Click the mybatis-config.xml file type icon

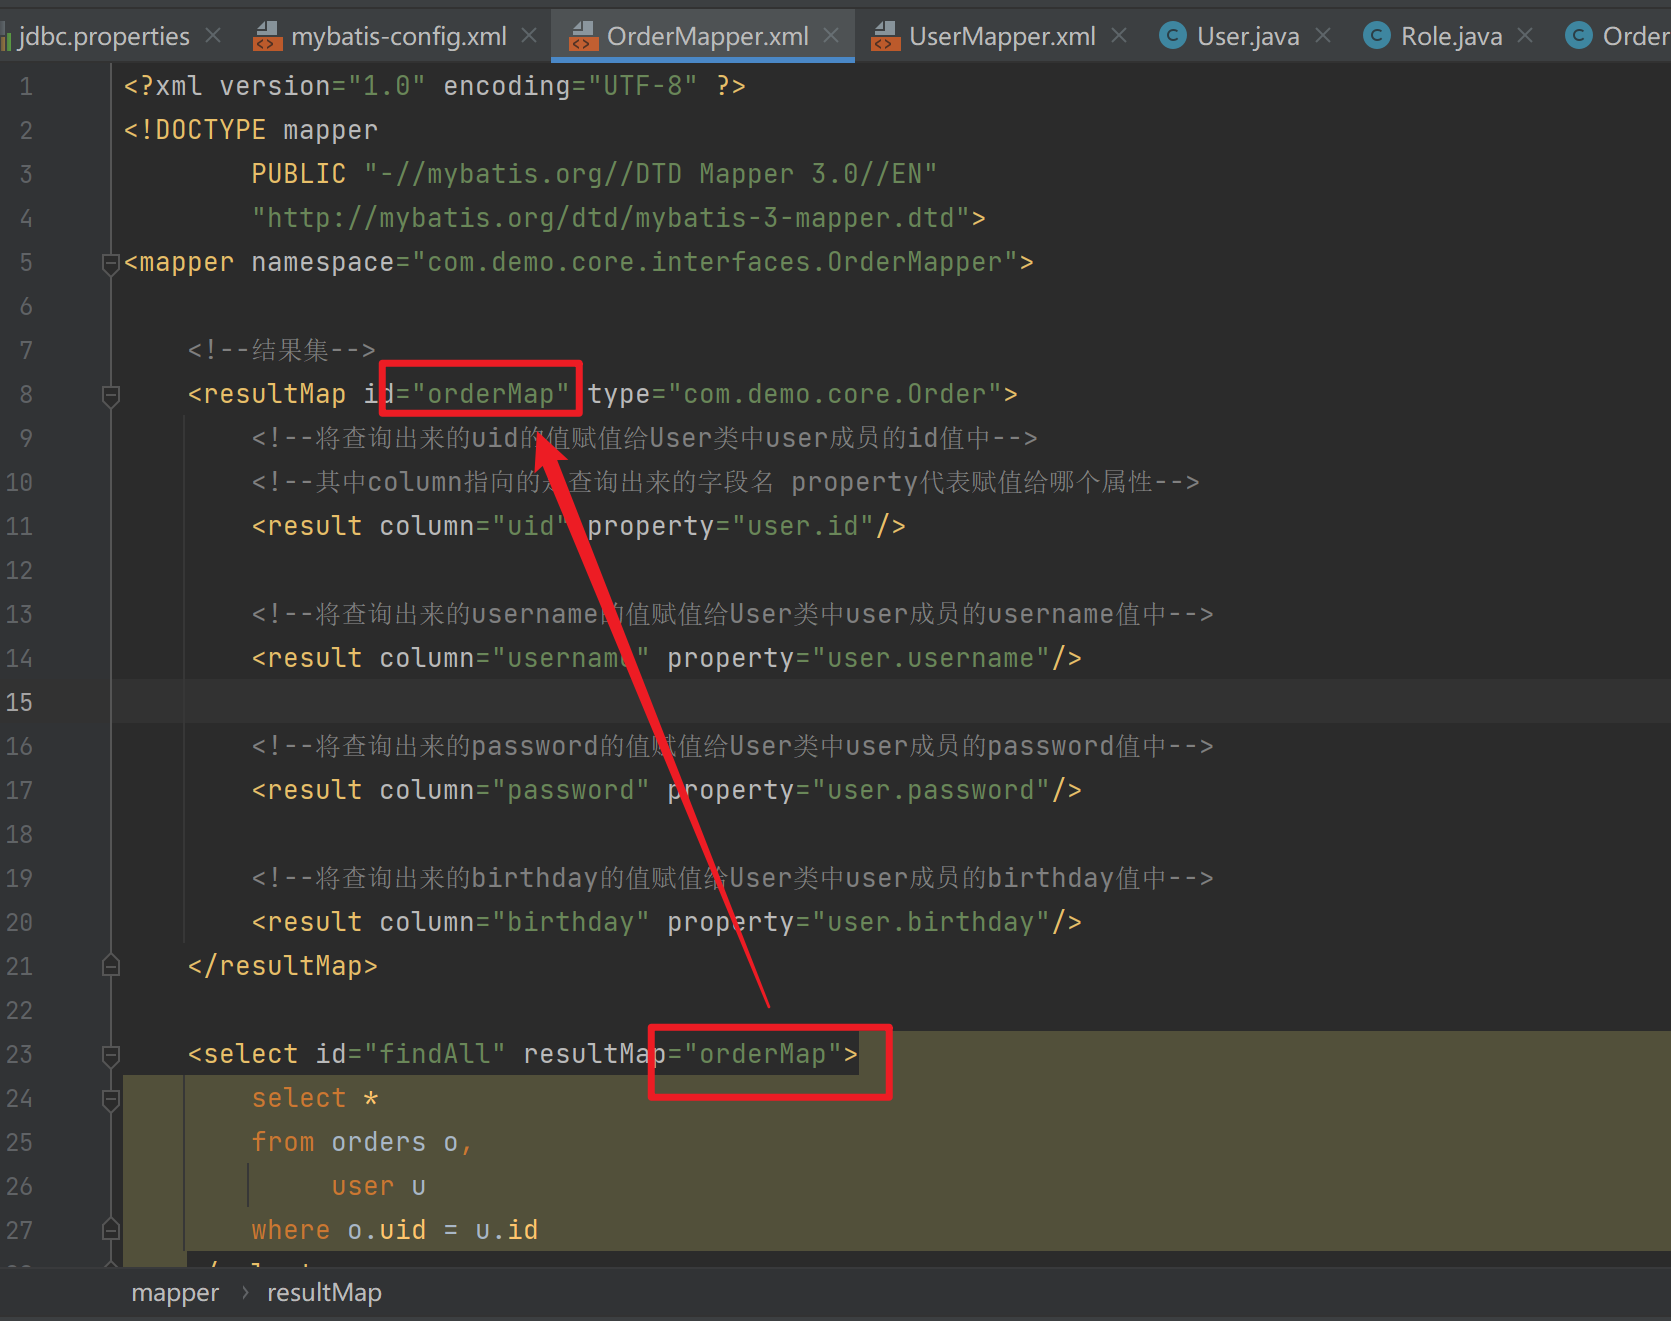267,37
